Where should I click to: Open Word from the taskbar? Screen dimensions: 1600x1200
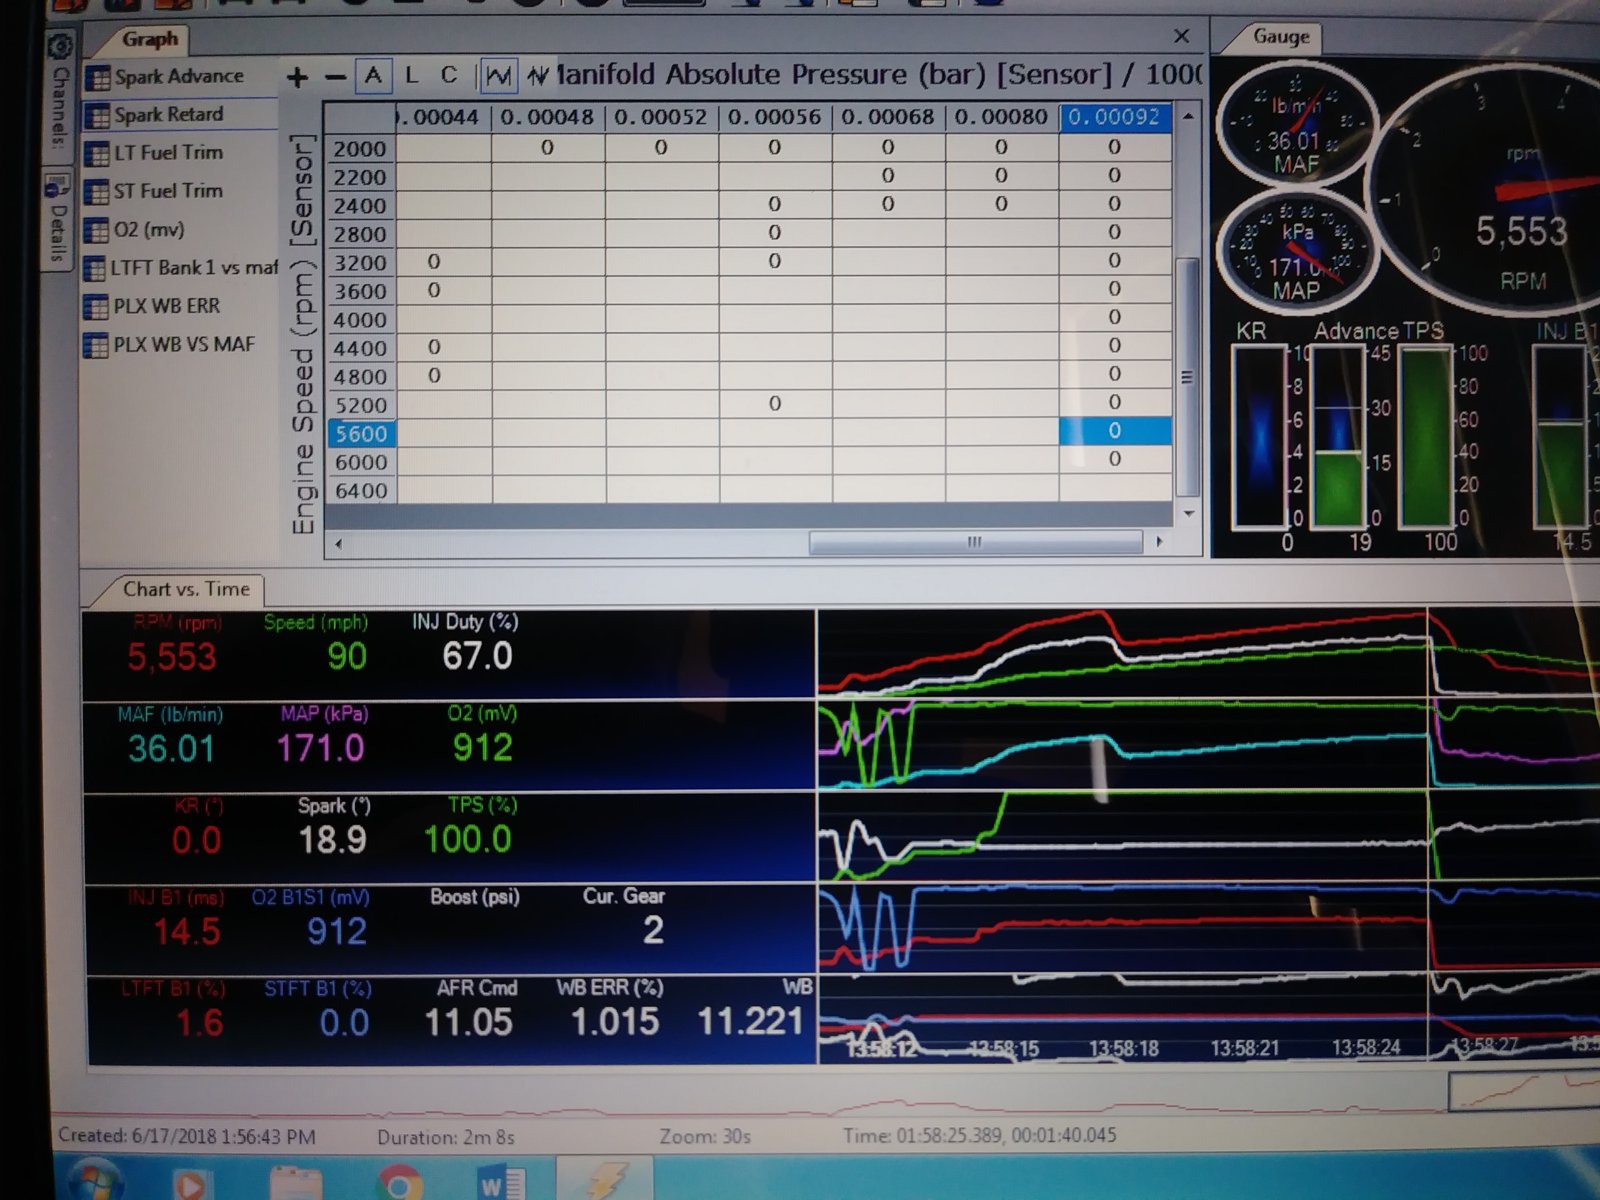500,1184
